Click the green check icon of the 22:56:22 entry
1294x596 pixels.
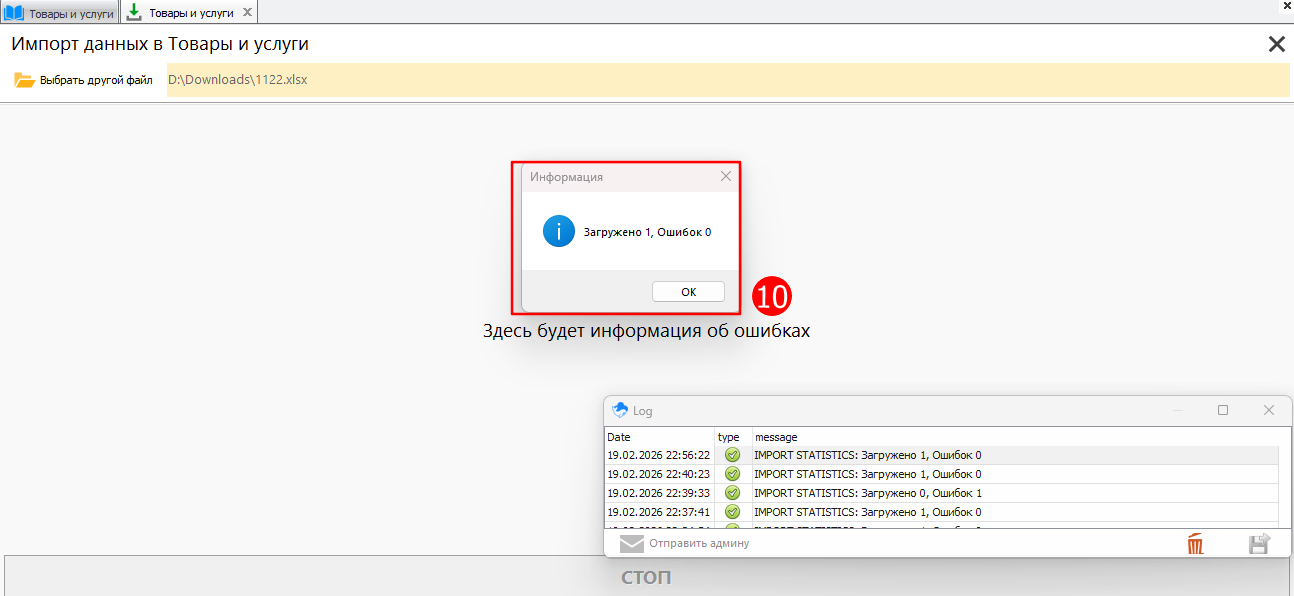point(732,455)
